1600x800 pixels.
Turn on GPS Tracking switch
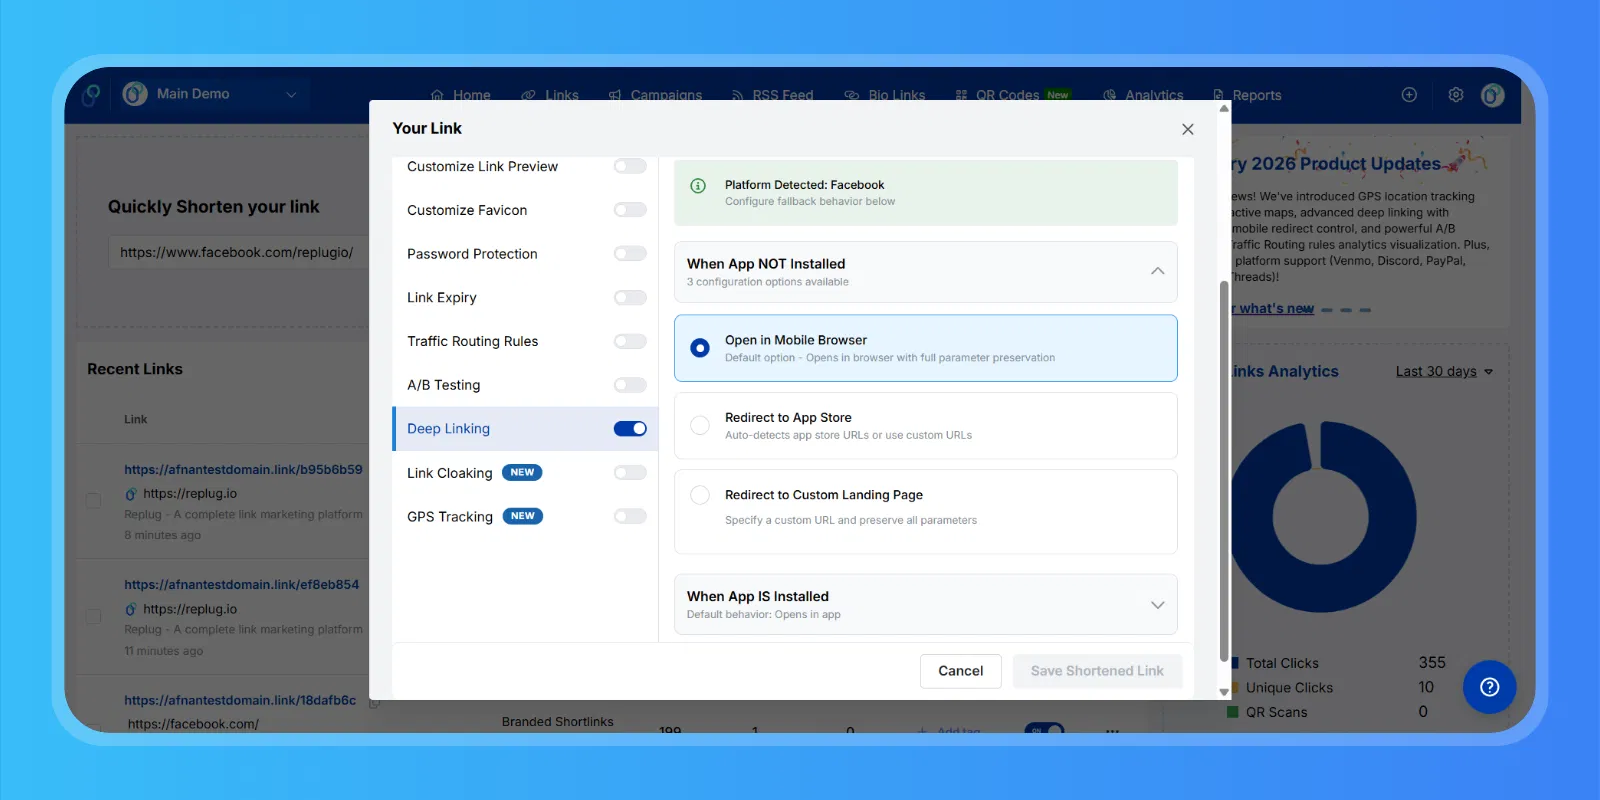coord(630,517)
